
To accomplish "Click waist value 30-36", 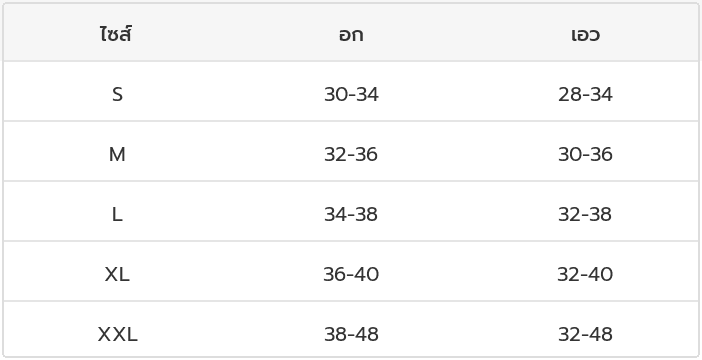I will coord(585,154).
